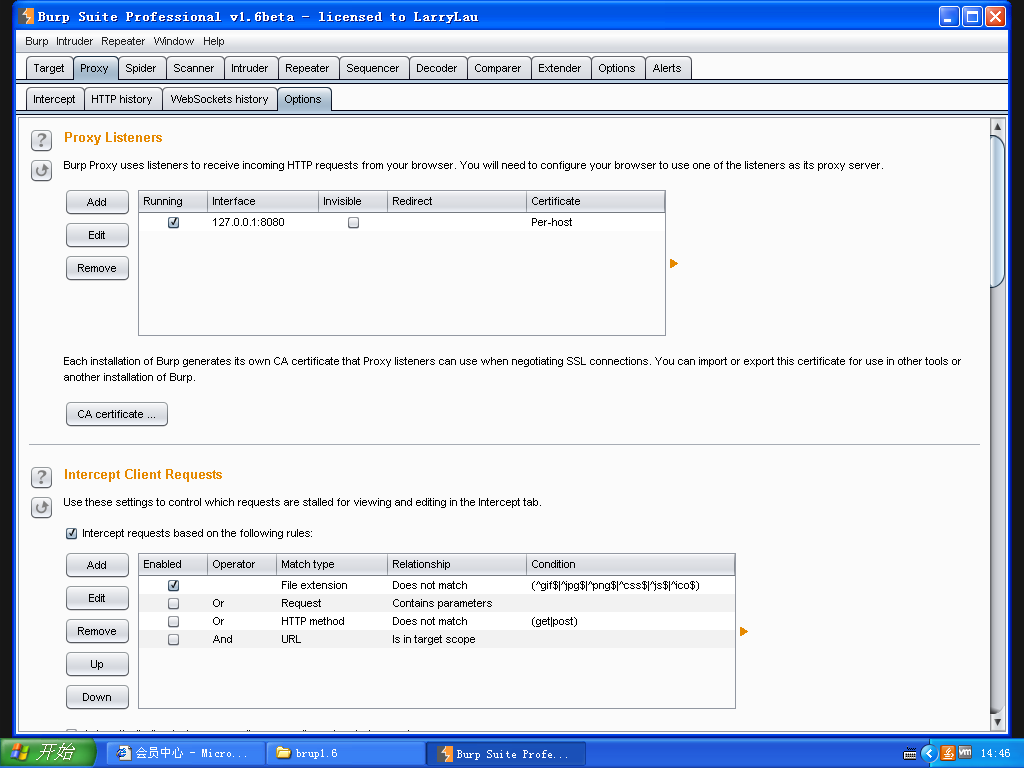Select the 127.0.0.1:8080 interface cell
The height and width of the screenshot is (768, 1024).
263,222
